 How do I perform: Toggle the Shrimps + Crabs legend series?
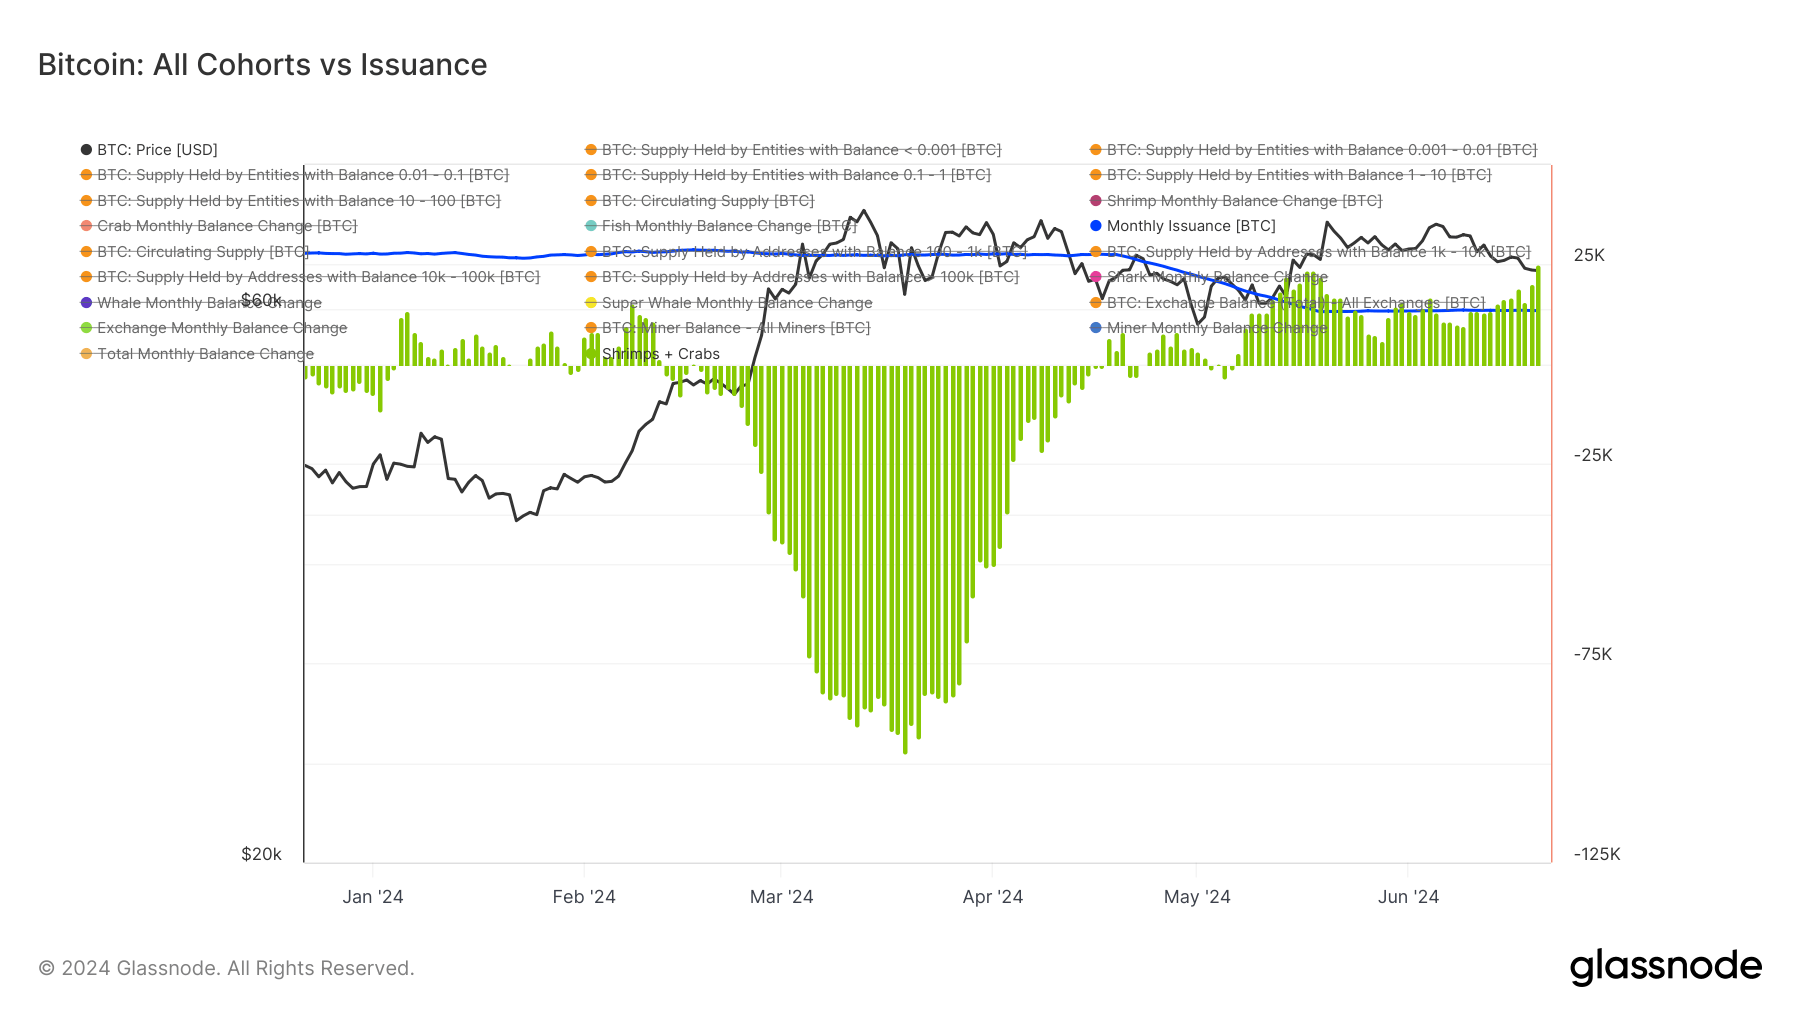tap(660, 354)
